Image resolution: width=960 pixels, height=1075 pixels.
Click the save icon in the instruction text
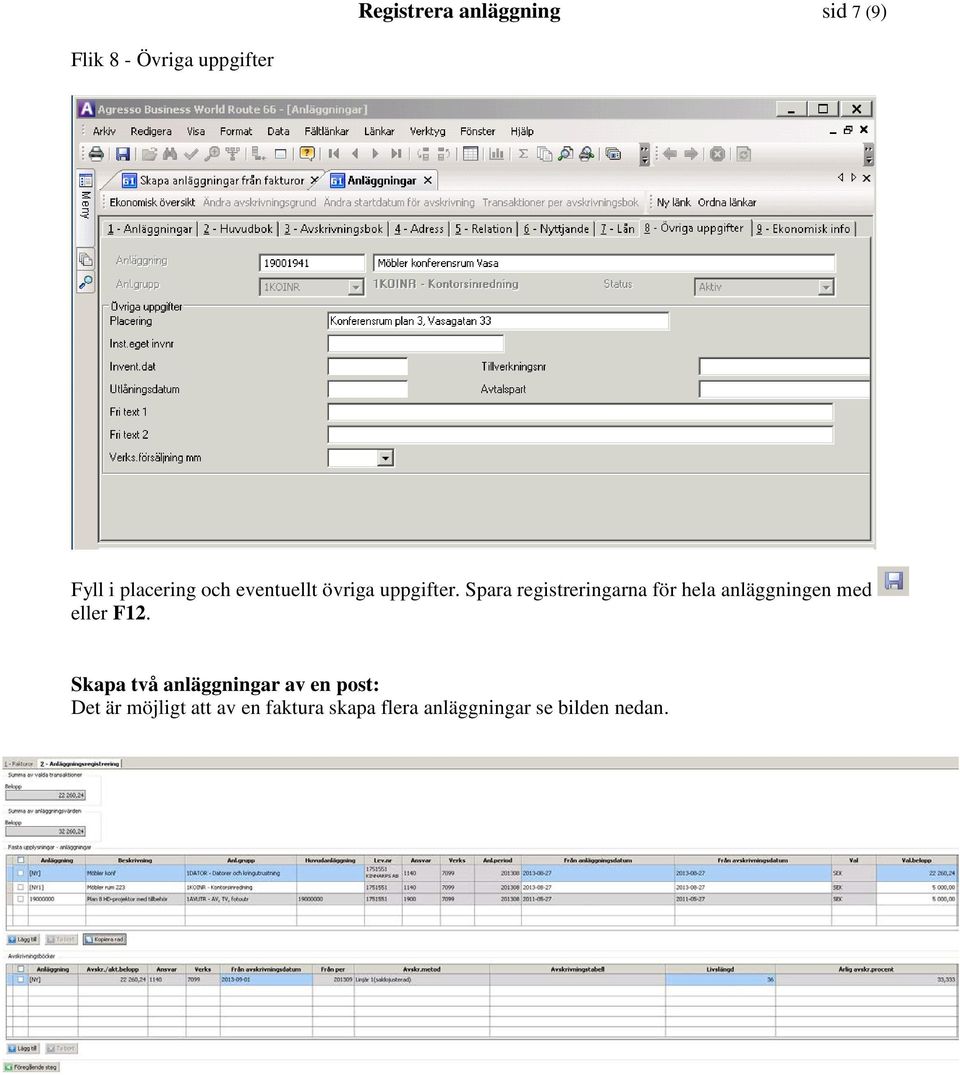893,581
